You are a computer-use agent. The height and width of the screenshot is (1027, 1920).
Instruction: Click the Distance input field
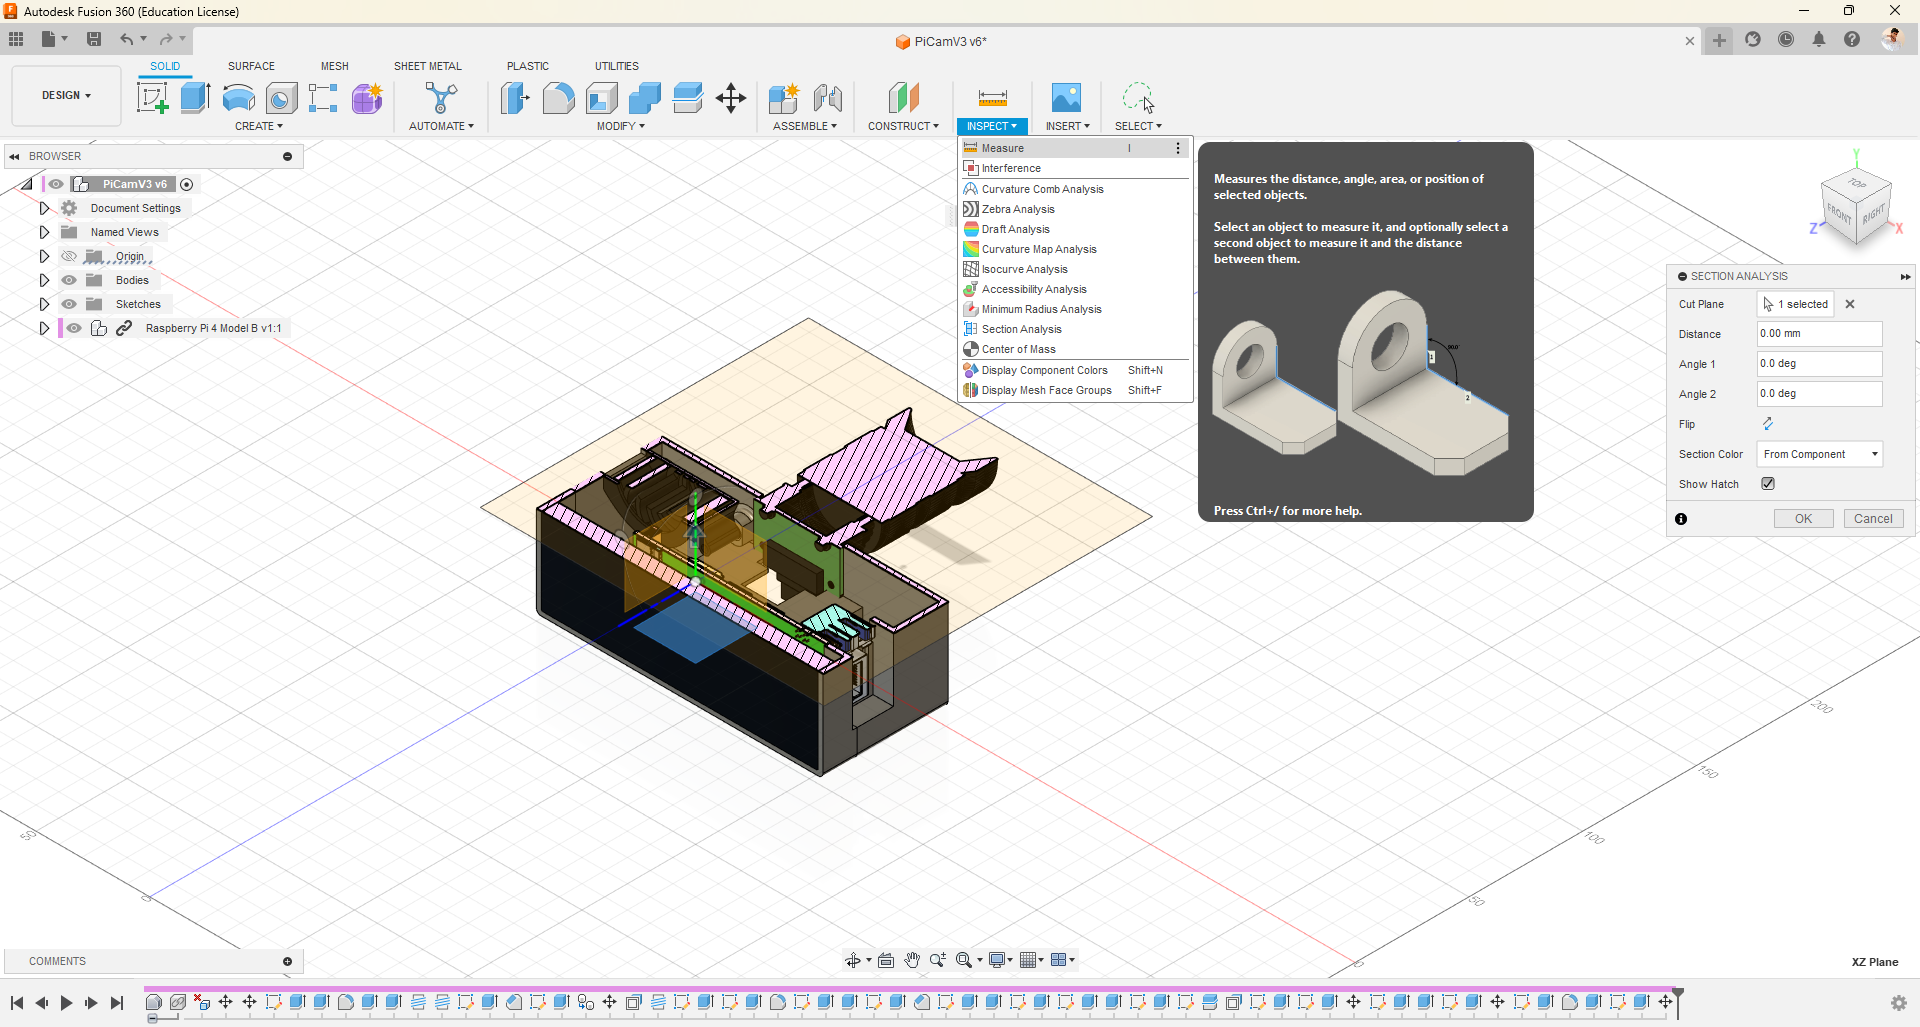coord(1819,334)
